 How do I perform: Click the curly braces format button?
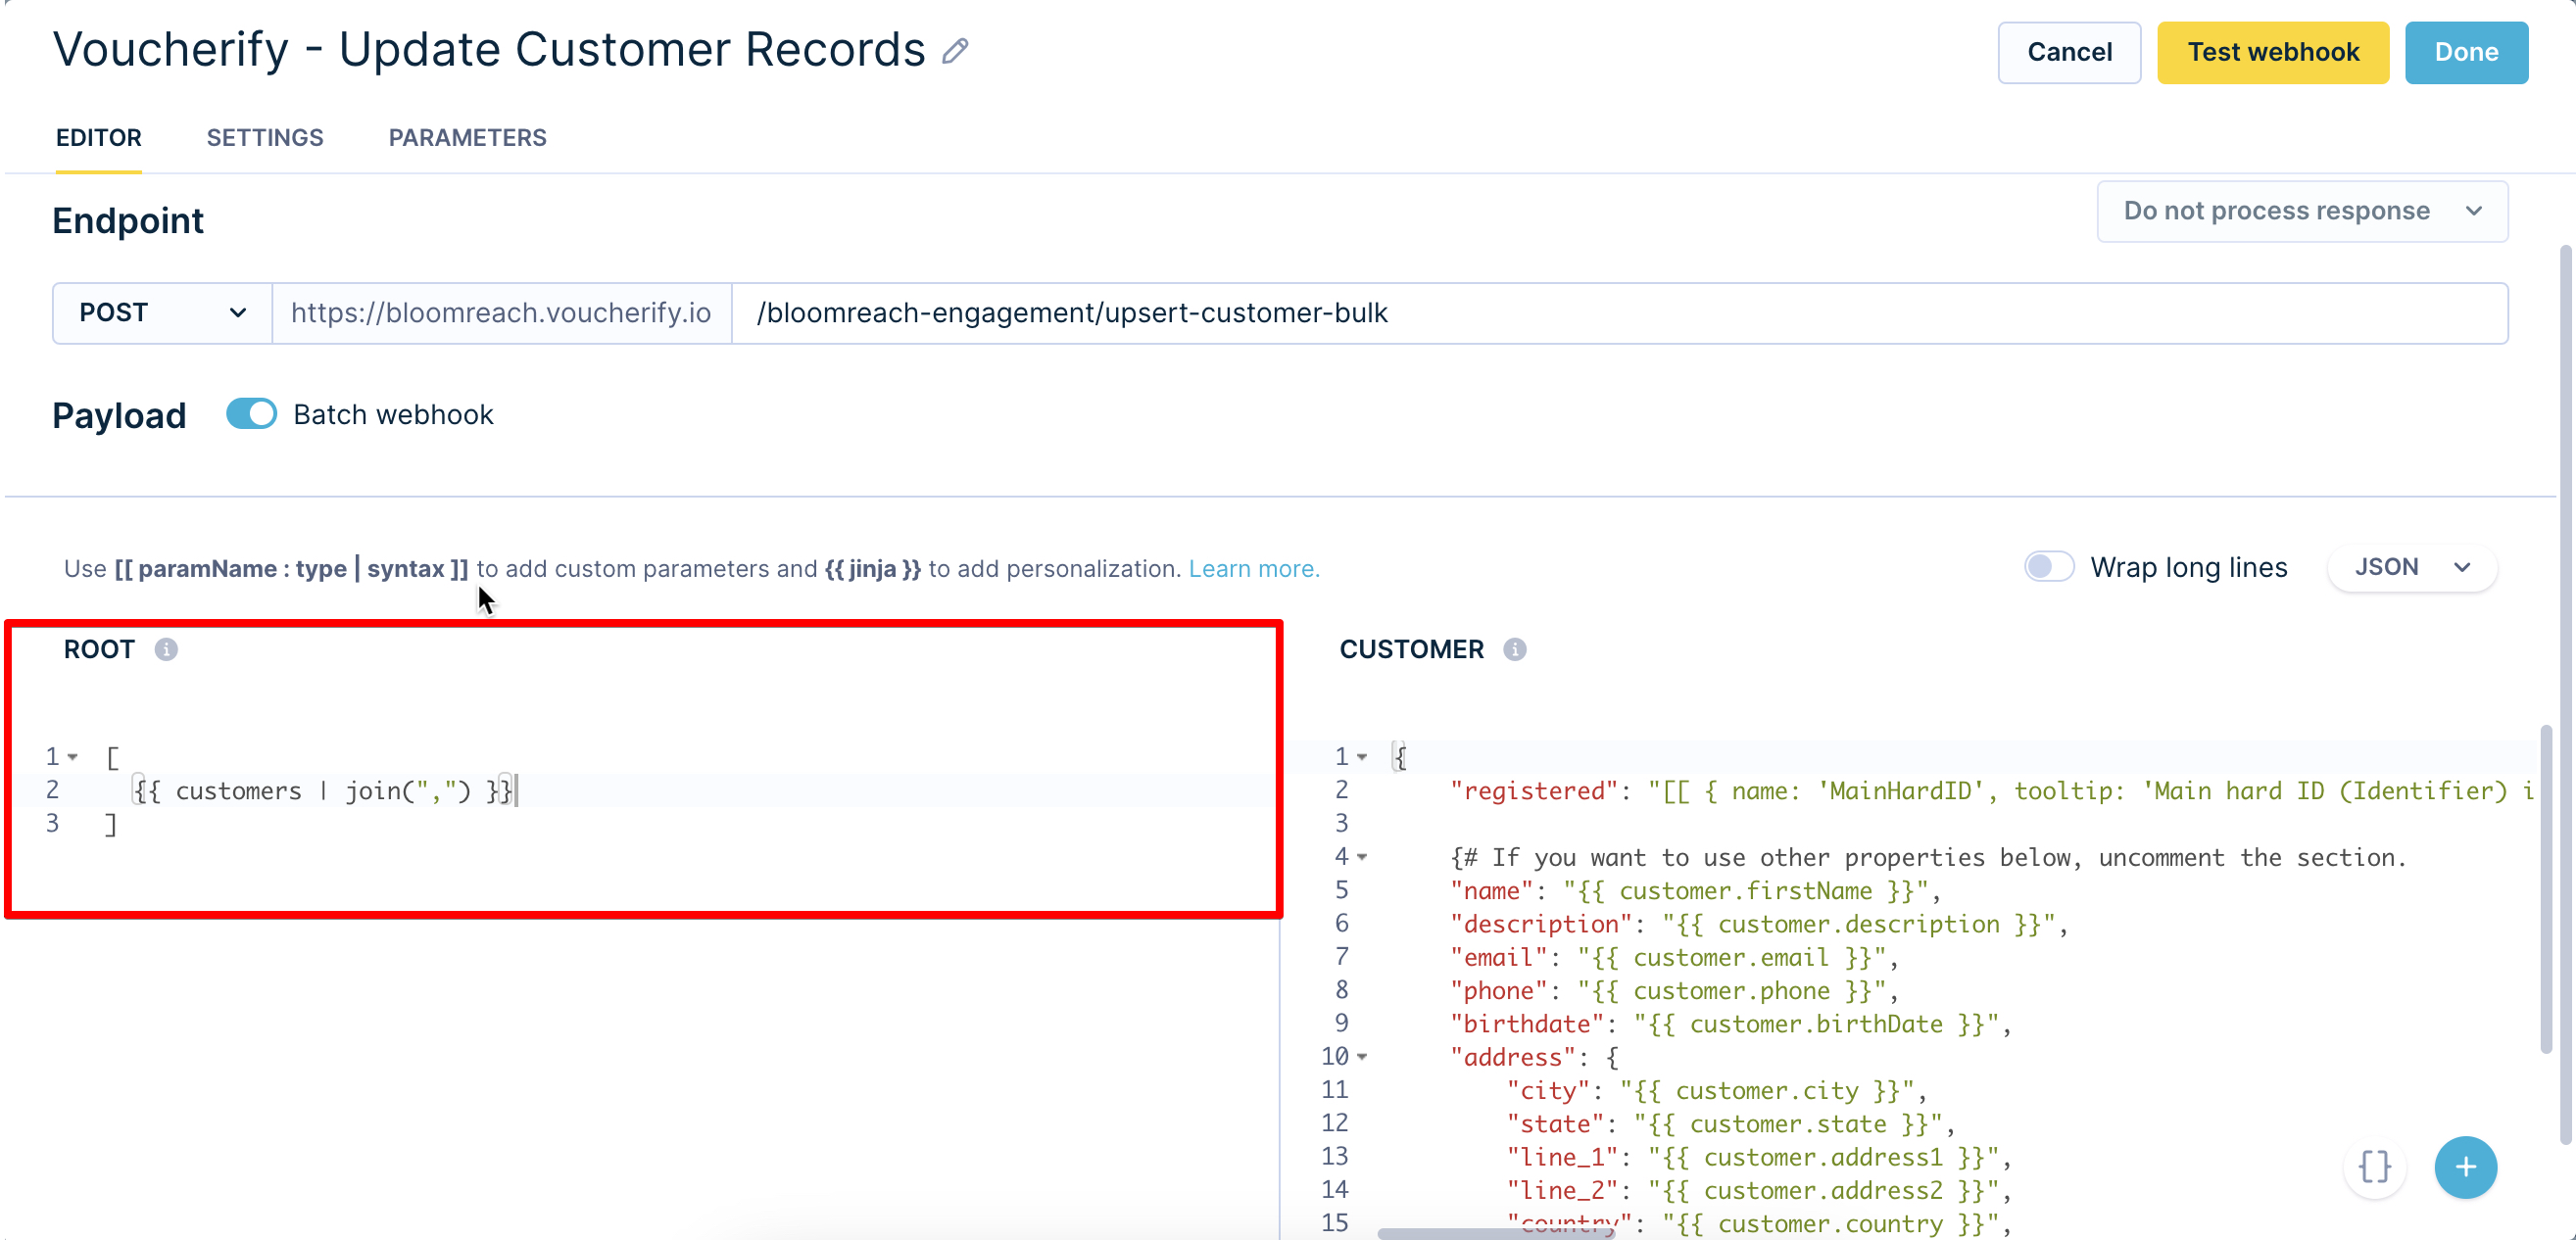click(2374, 1166)
